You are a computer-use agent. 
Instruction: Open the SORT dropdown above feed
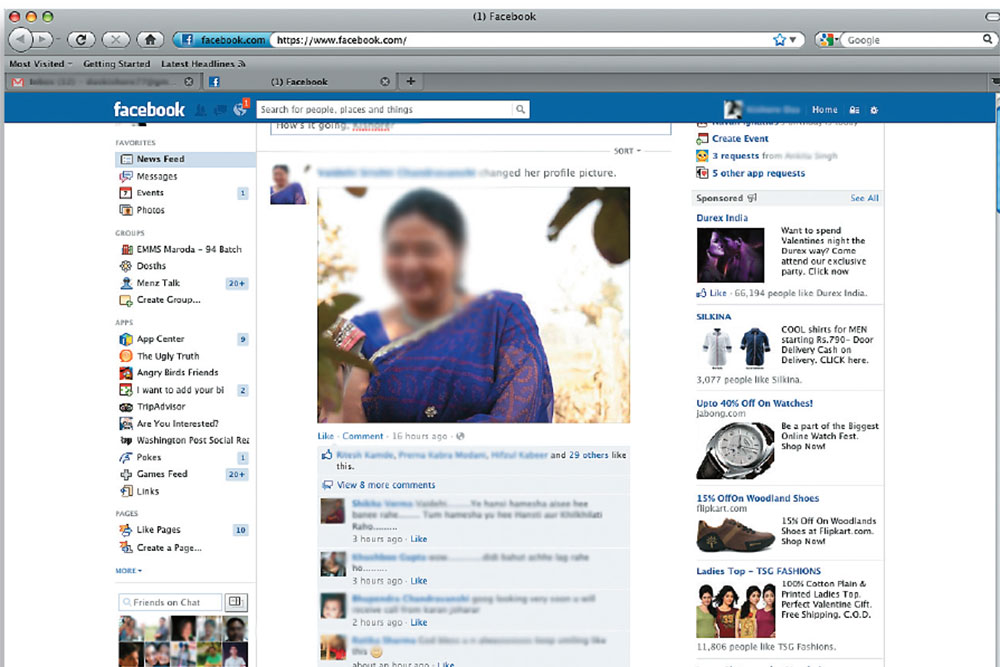coord(627,151)
